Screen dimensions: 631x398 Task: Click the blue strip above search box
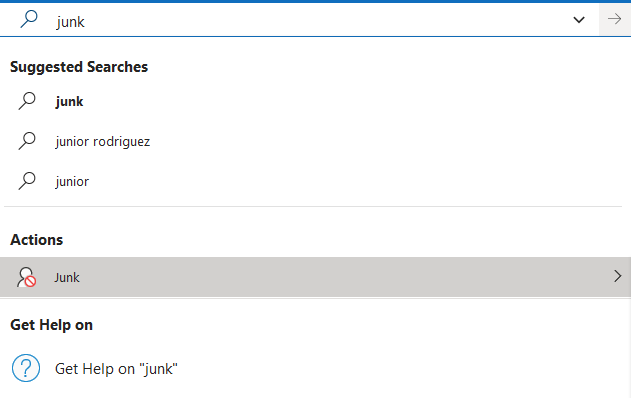316,2
